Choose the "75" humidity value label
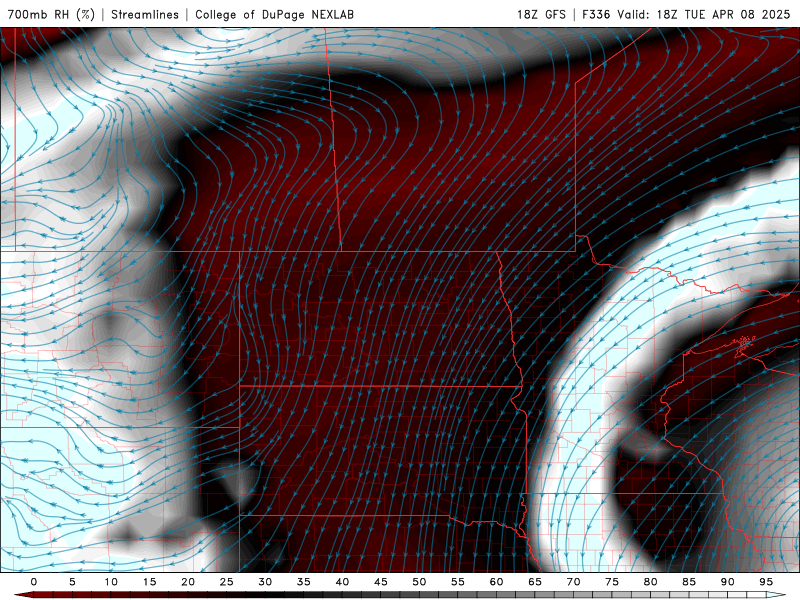 [x=612, y=582]
